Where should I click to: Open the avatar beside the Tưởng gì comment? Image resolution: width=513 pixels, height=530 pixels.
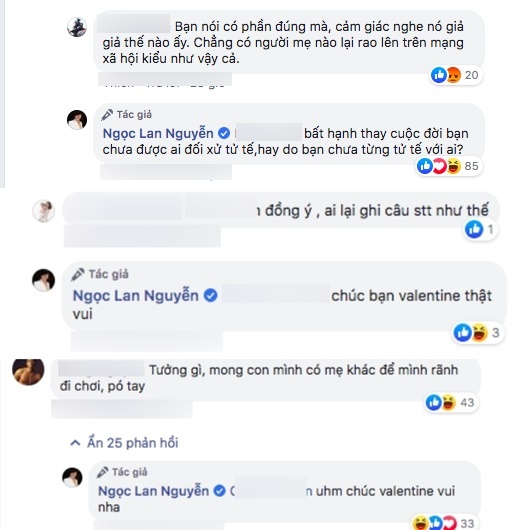pyautogui.click(x=28, y=371)
